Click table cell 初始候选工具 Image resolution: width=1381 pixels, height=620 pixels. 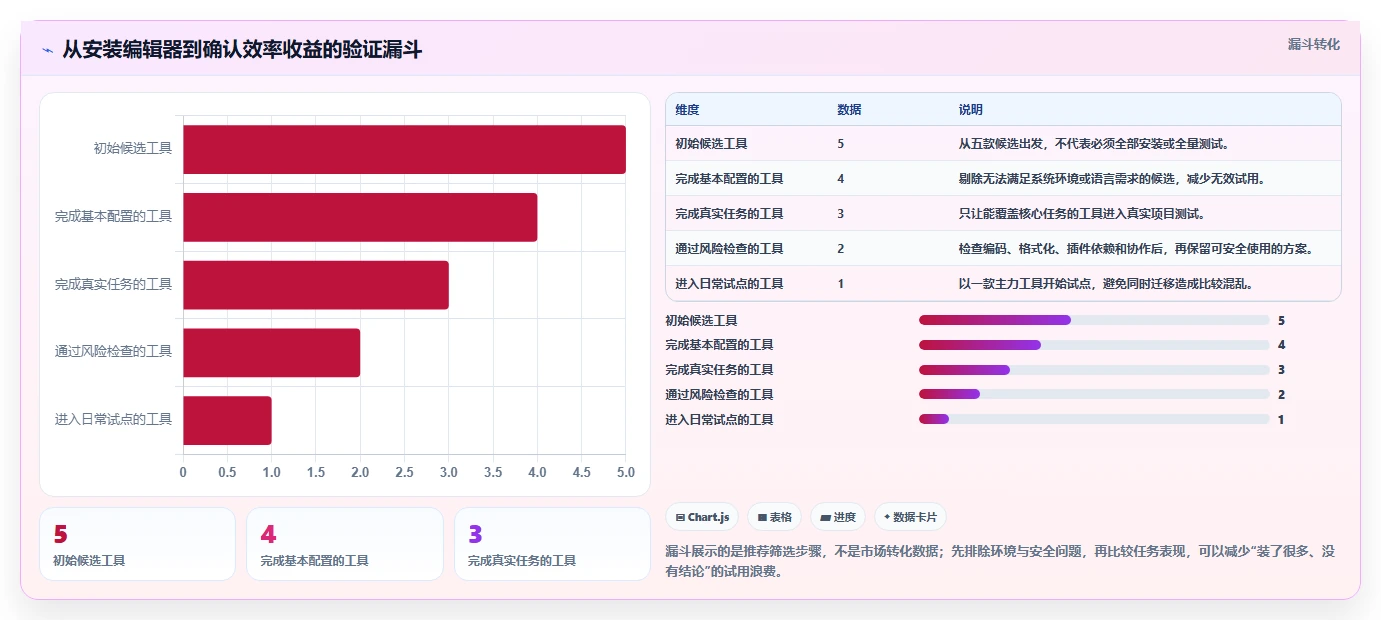click(x=711, y=144)
